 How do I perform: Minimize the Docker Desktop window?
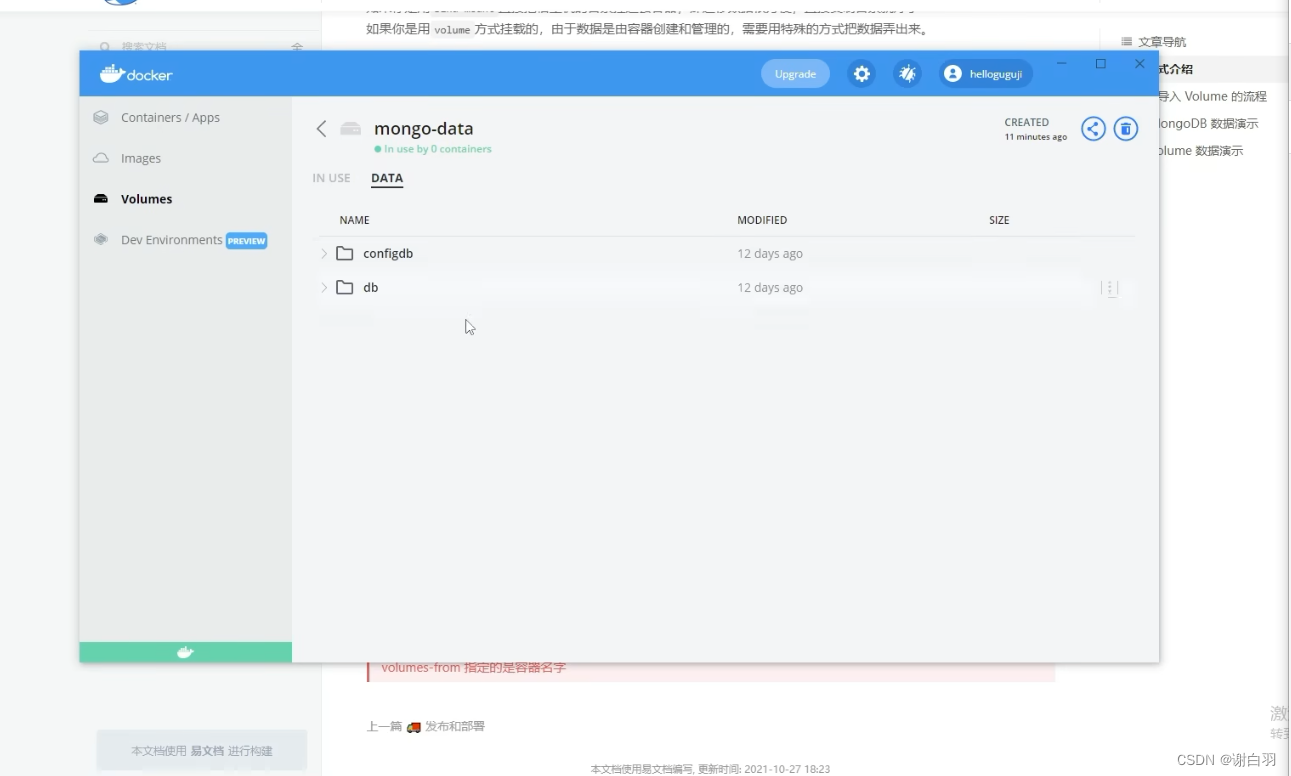(1062, 64)
